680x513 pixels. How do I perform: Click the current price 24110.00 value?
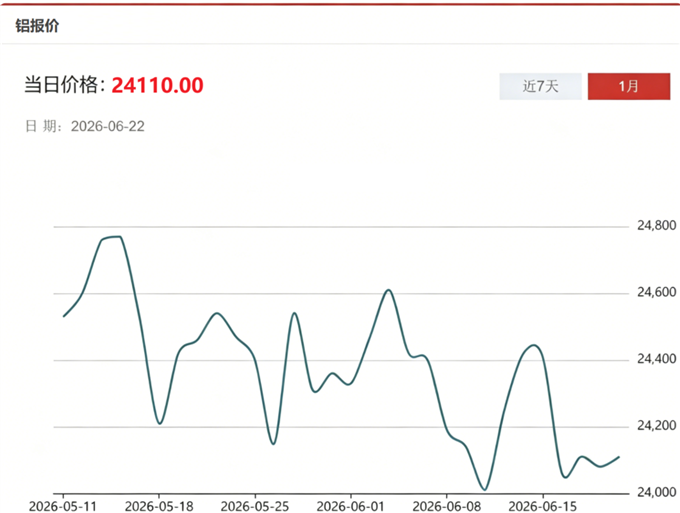(157, 85)
